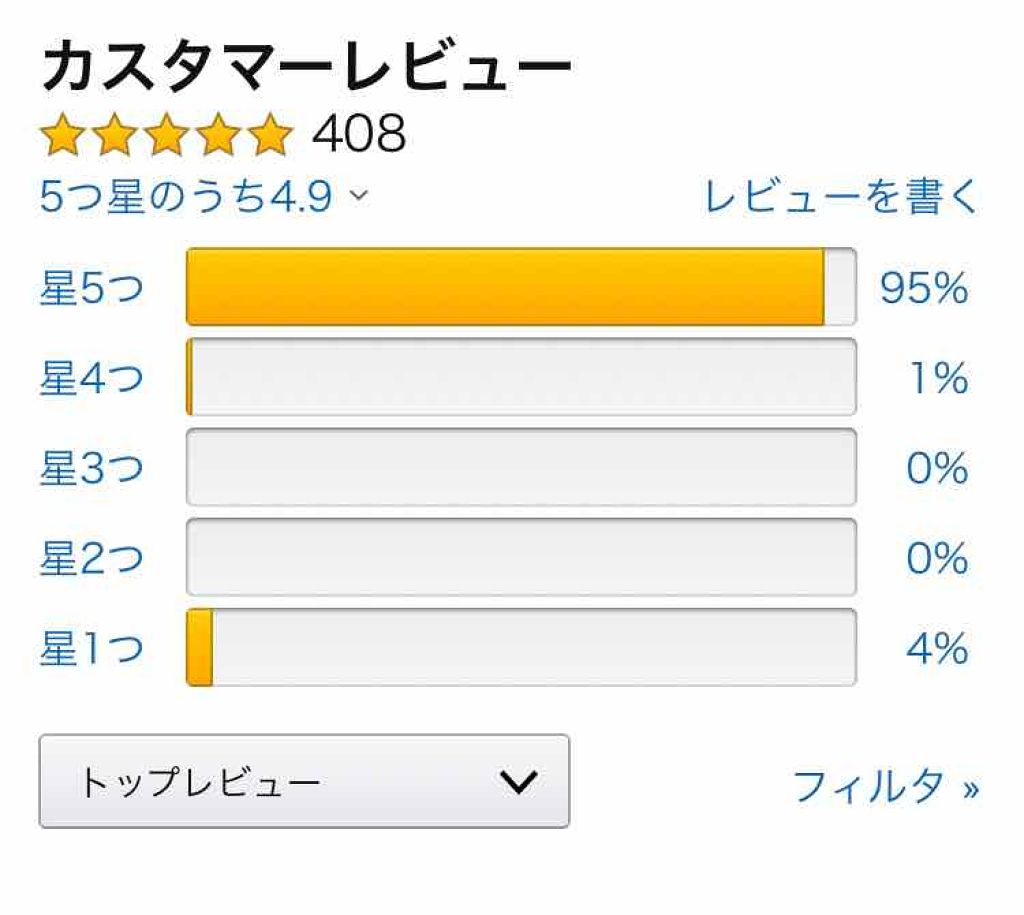This screenshot has height=915, width=1024.
Task: Open the トップレビュー sort dropdown
Action: (303, 782)
